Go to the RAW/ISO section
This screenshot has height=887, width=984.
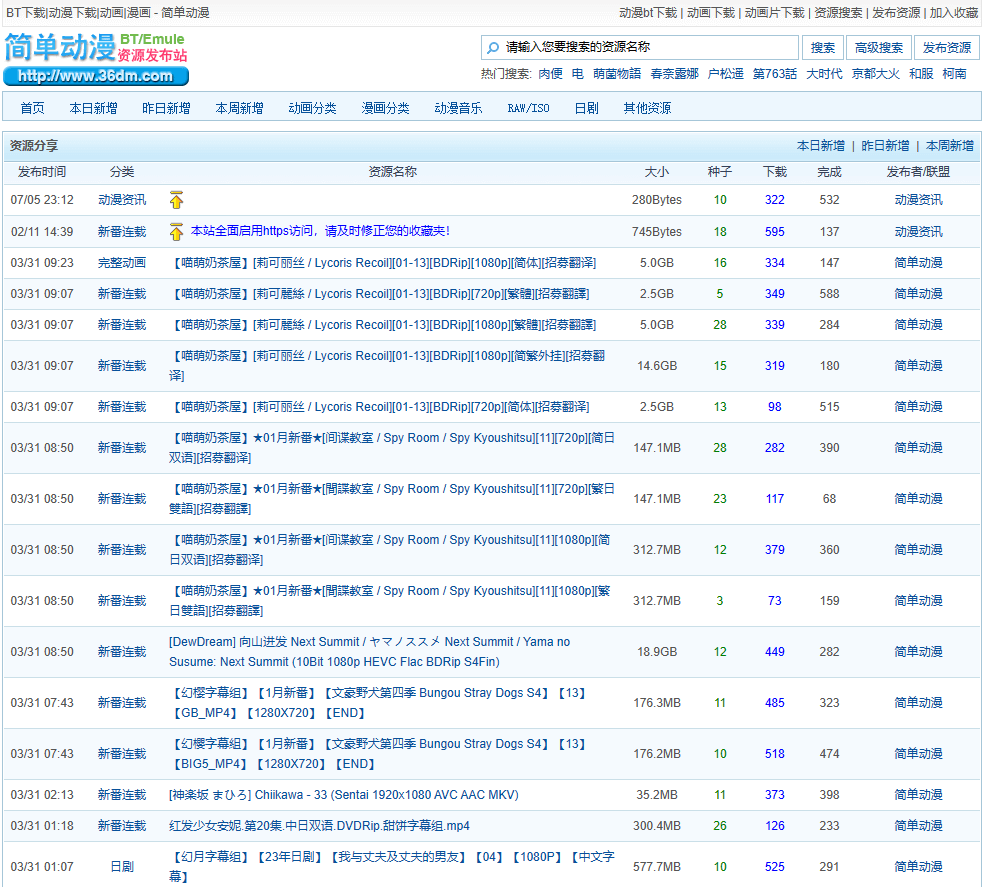(528, 108)
